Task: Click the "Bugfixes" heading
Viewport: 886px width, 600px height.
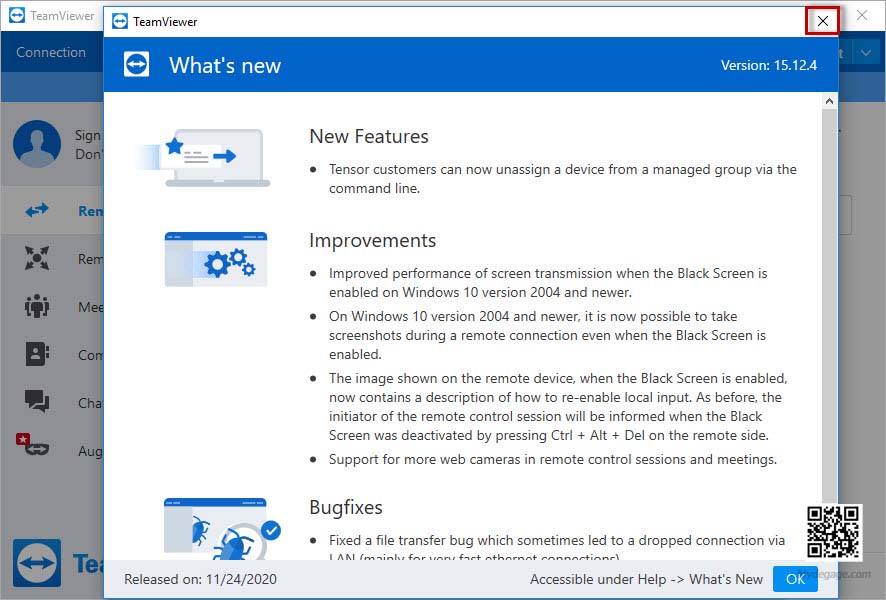Action: [346, 507]
